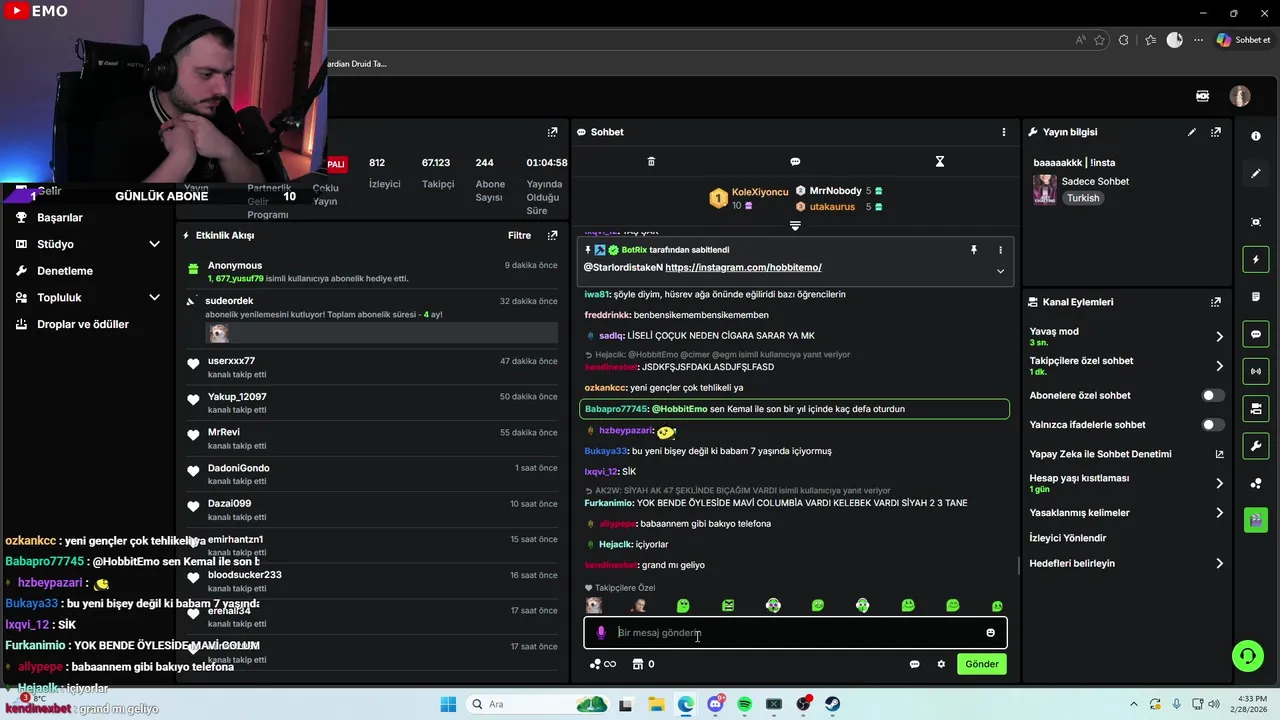This screenshot has height=720, width=1280.
Task: Edit Yayın bilgisi with pencil icon
Action: (1192, 132)
